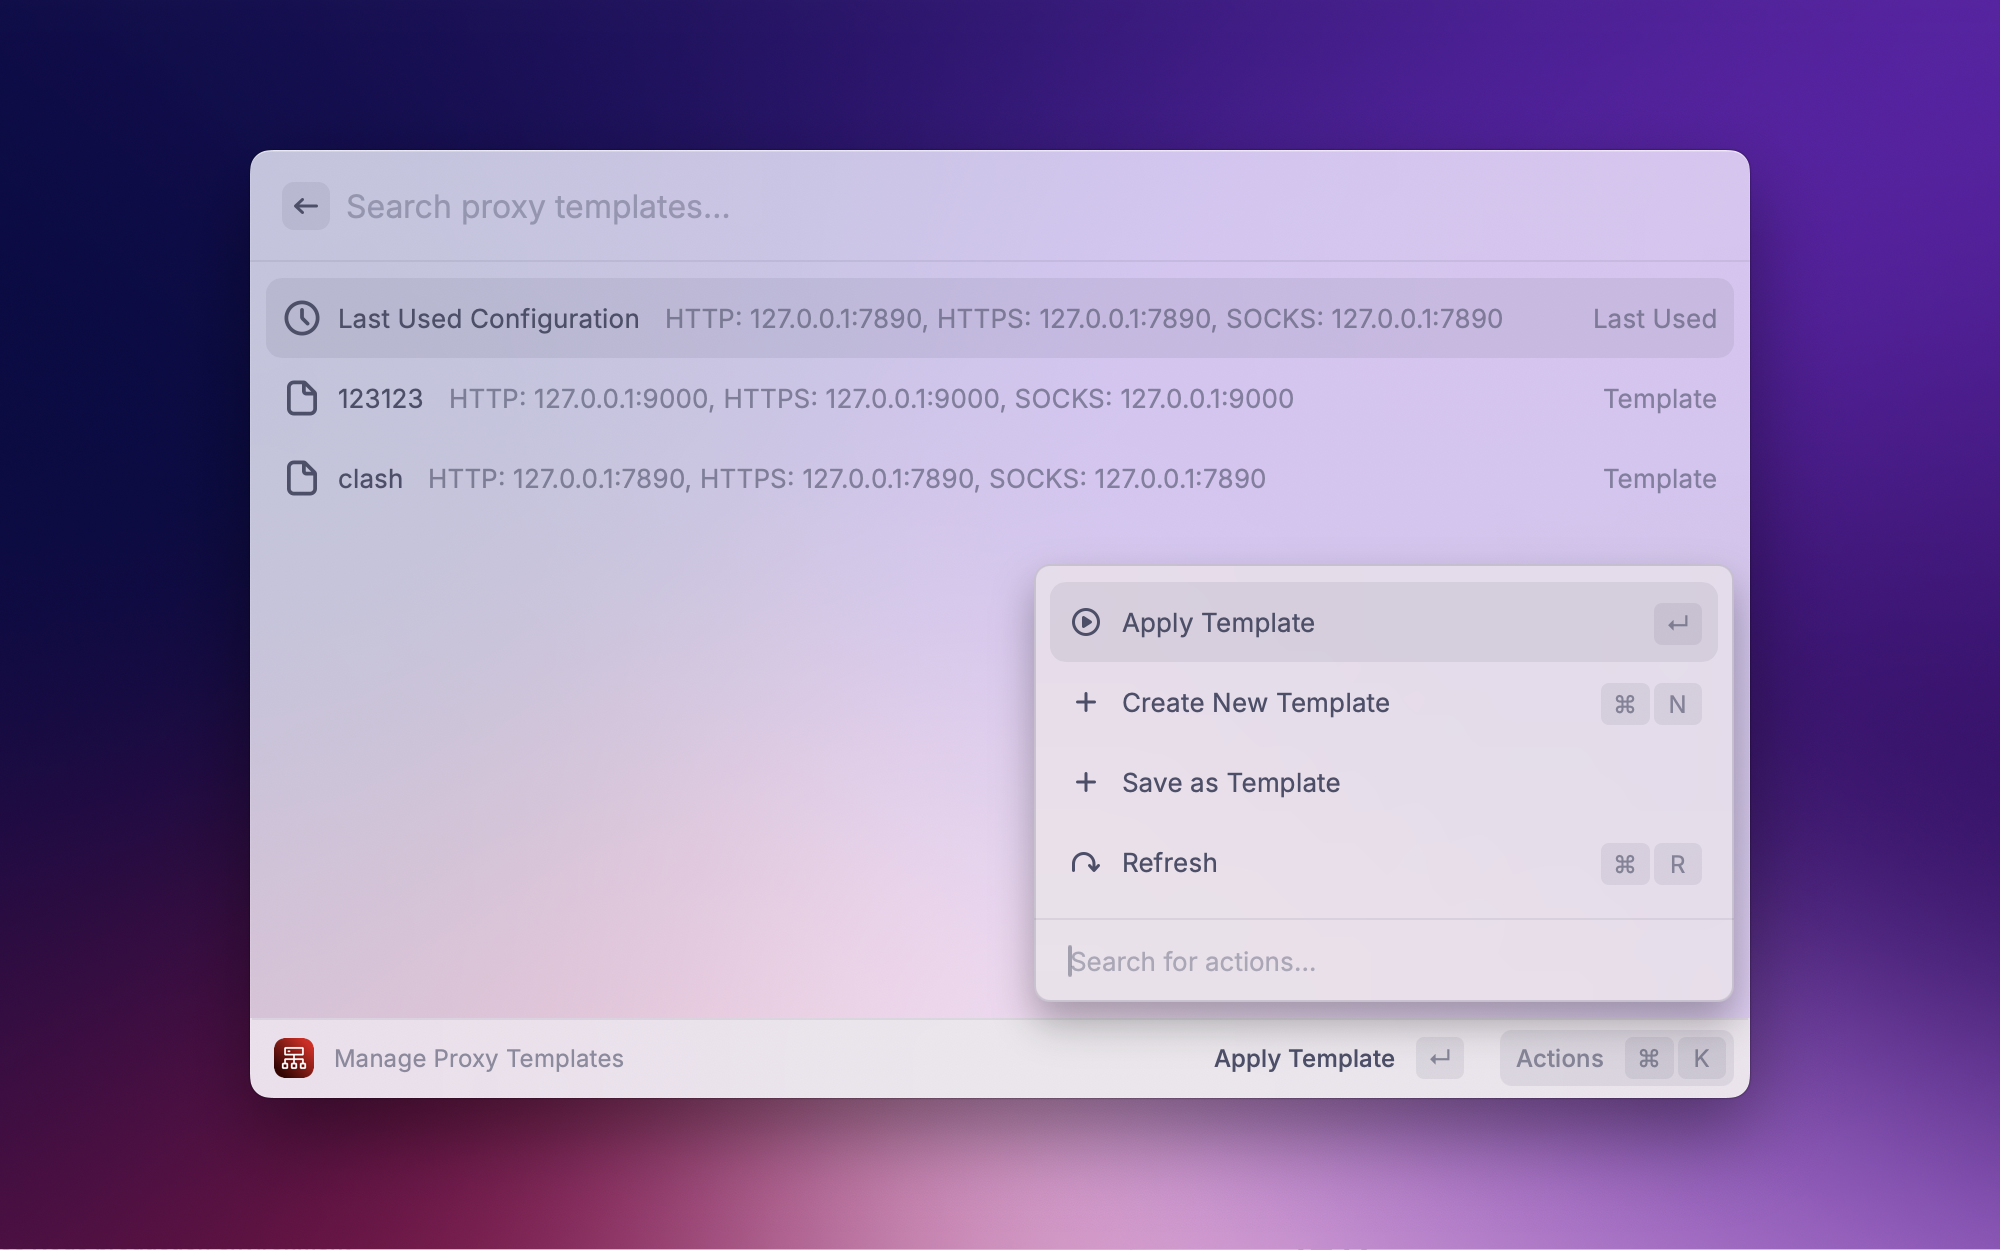Image resolution: width=2000 pixels, height=1250 pixels.
Task: Click the document icon beside 123123
Action: [x=302, y=398]
